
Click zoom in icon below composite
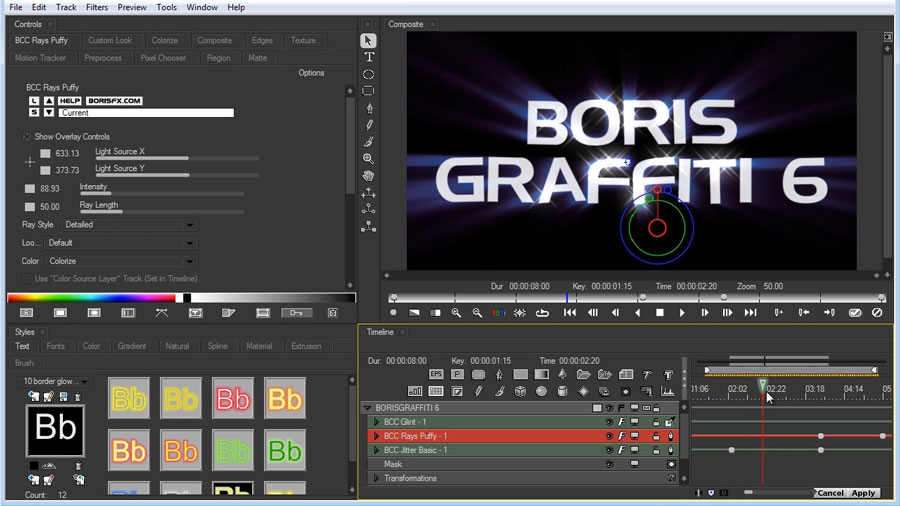tap(456, 313)
